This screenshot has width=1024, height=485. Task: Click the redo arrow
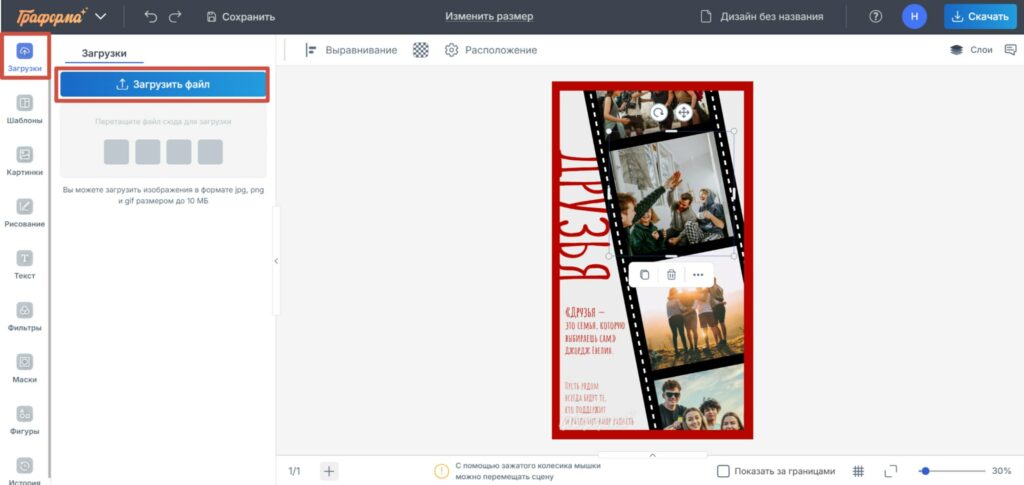tap(175, 17)
